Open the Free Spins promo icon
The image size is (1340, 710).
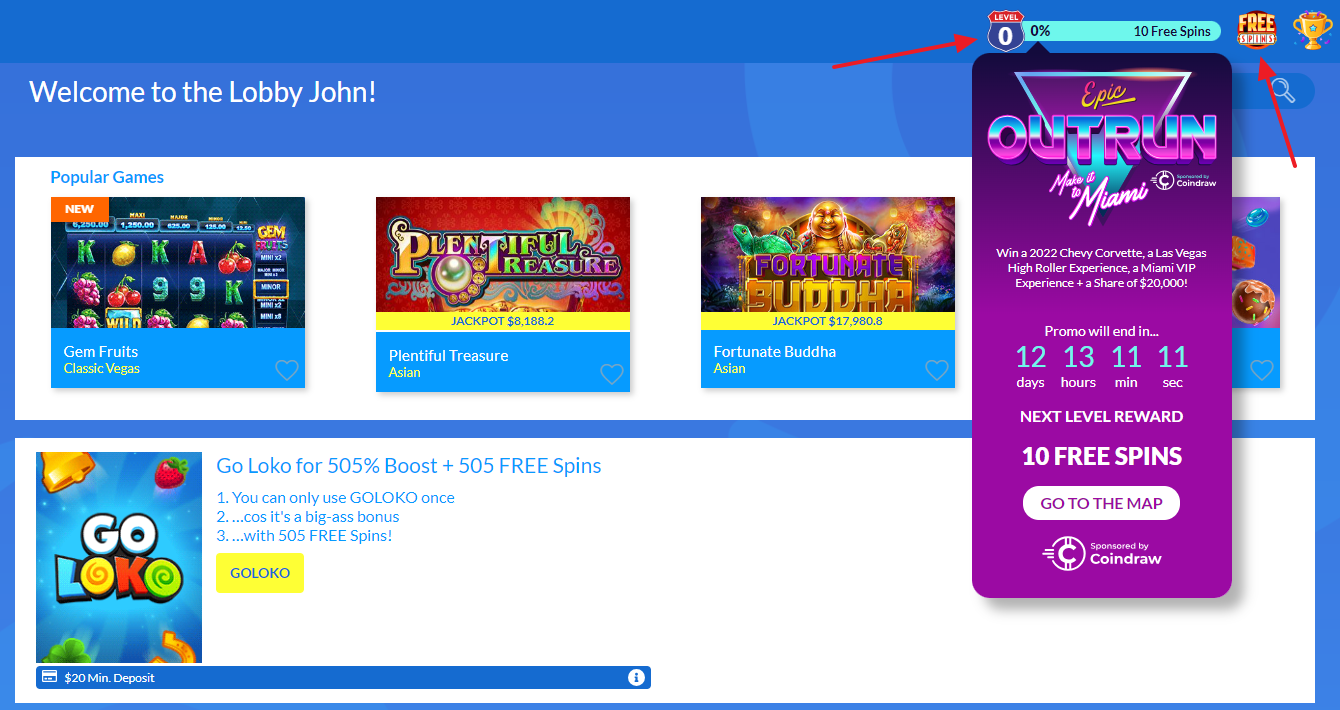(x=1256, y=28)
